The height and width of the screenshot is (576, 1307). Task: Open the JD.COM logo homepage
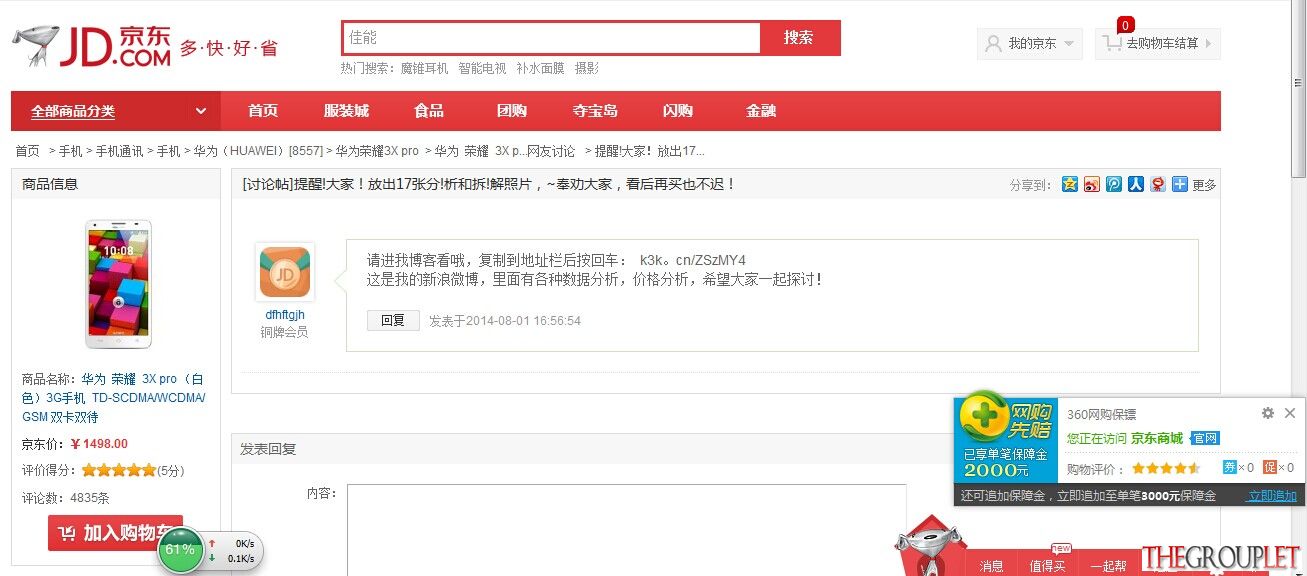pos(92,47)
